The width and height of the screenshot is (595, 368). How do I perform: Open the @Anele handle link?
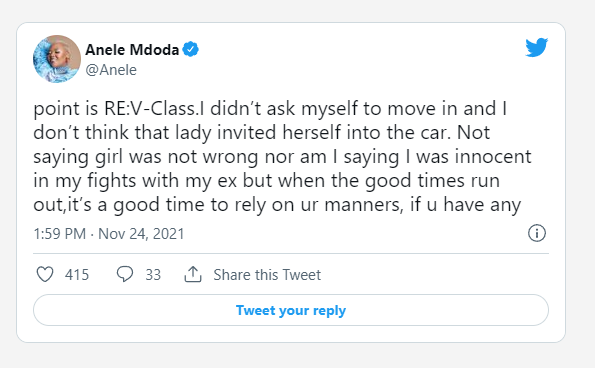click(x=111, y=70)
